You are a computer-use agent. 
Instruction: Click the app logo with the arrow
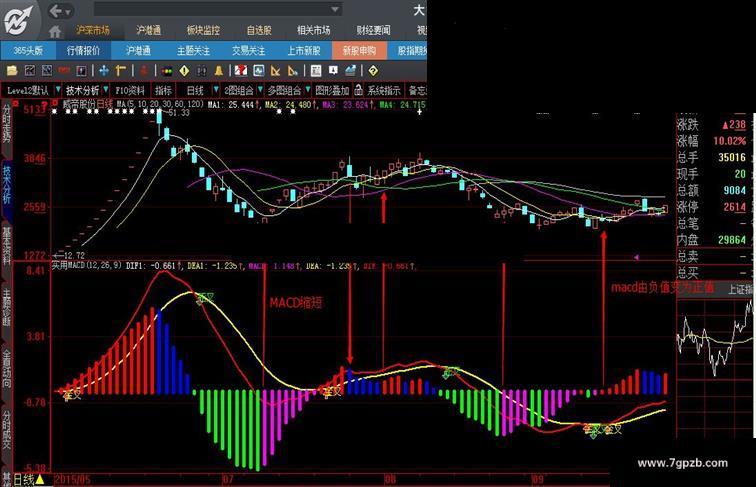(x=18, y=19)
